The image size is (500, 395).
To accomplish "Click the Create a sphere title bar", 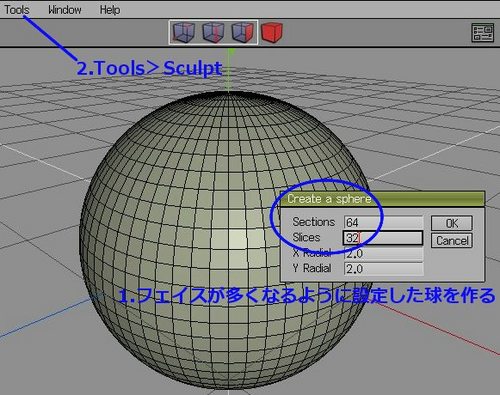I will click(x=382, y=199).
